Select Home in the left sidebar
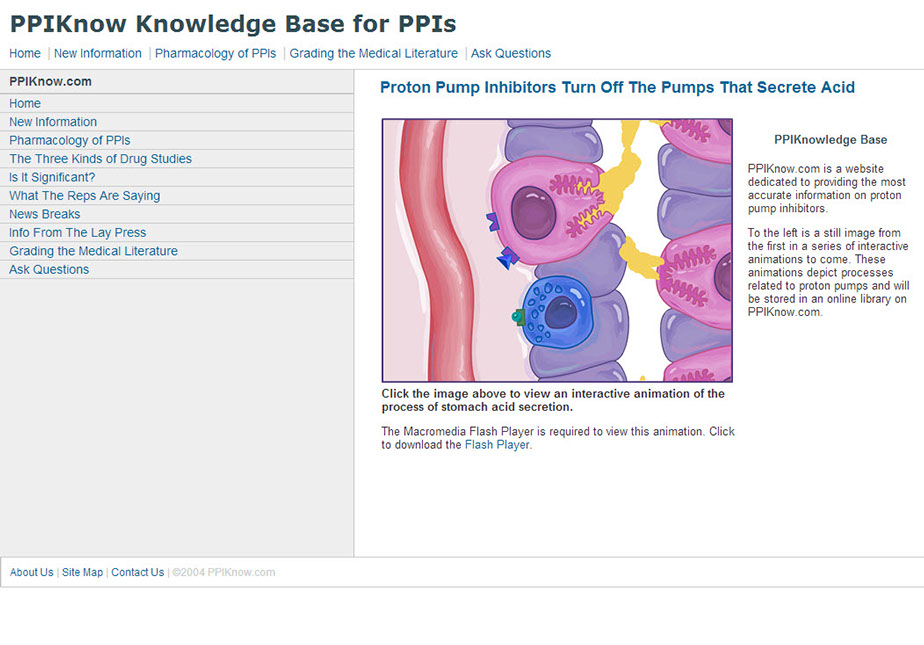Viewport: 924px width, 645px height. [x=25, y=104]
